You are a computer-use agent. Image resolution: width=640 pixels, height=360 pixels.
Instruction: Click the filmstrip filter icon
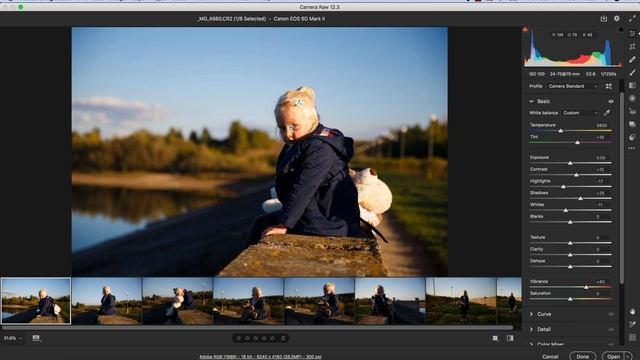point(36,338)
